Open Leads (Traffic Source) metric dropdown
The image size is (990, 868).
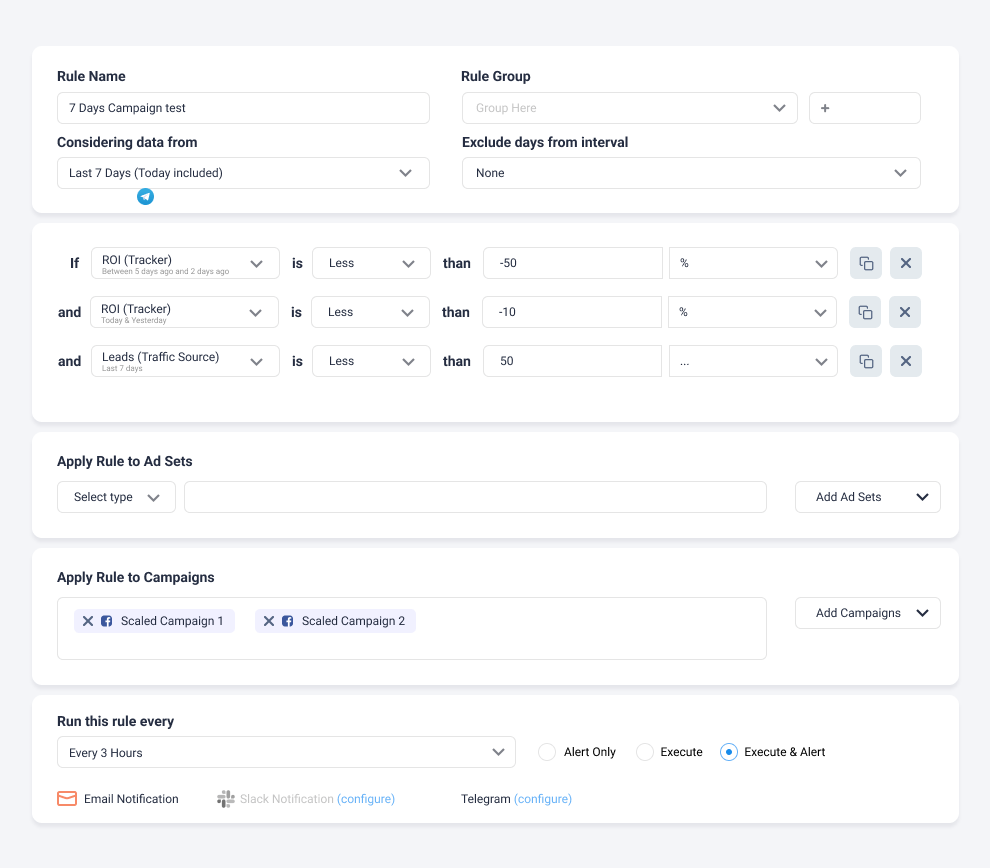[x=185, y=361]
